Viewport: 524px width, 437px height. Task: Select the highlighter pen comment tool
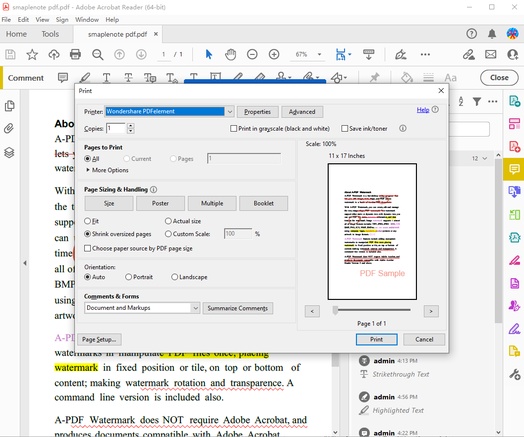click(x=85, y=78)
